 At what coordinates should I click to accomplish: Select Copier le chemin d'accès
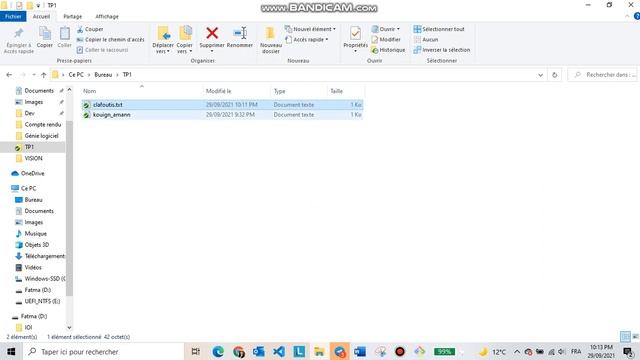tap(110, 40)
